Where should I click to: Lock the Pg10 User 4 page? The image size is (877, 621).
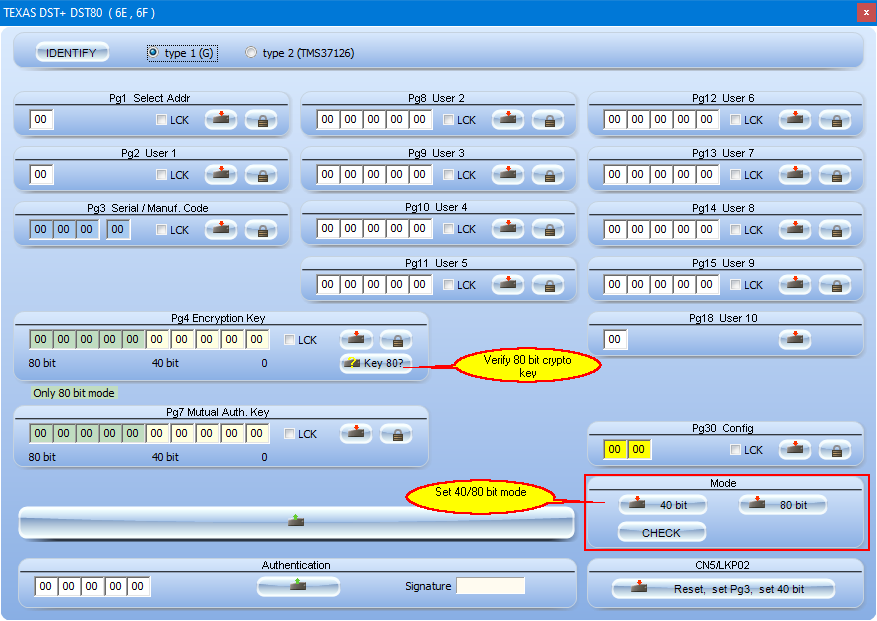[549, 229]
